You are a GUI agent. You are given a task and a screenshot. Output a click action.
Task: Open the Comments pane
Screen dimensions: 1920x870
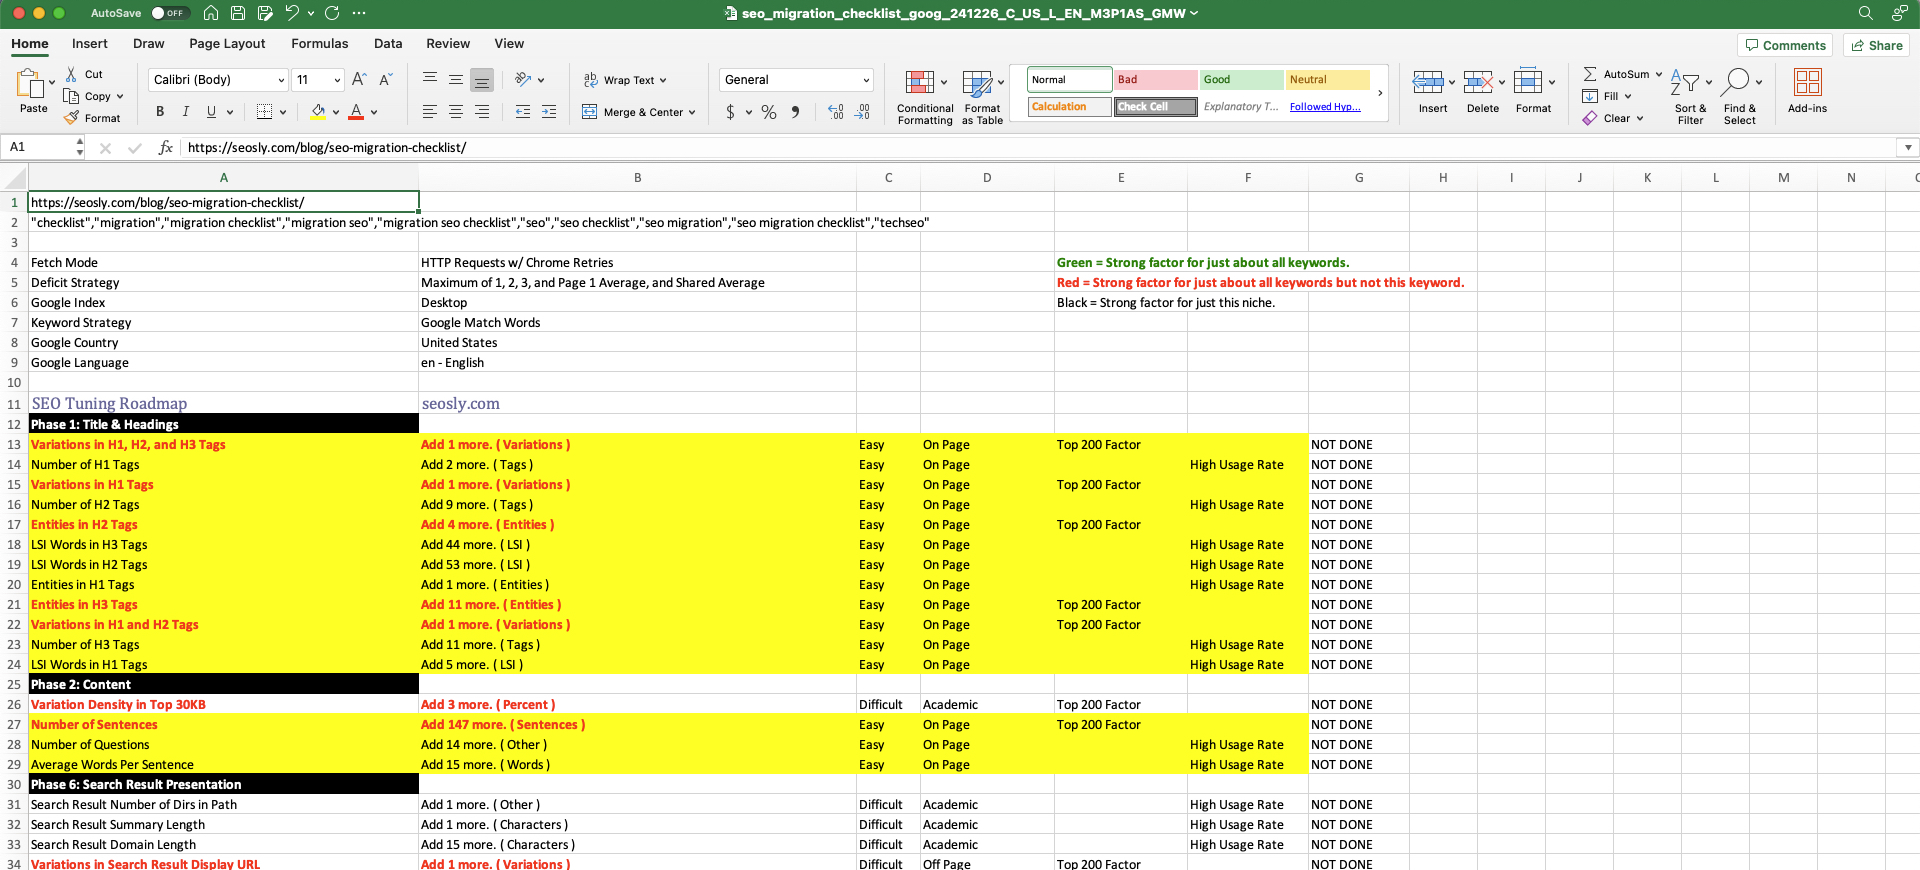tap(1785, 45)
